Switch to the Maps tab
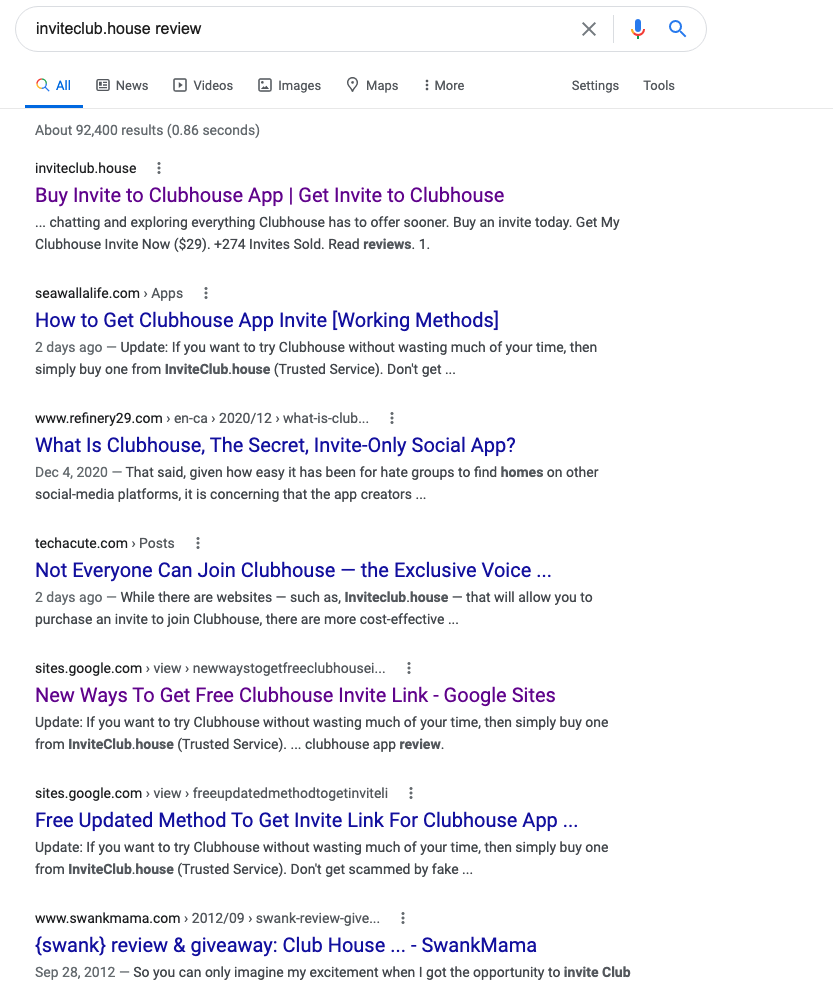The width and height of the screenshot is (833, 987). pyautogui.click(x=372, y=86)
